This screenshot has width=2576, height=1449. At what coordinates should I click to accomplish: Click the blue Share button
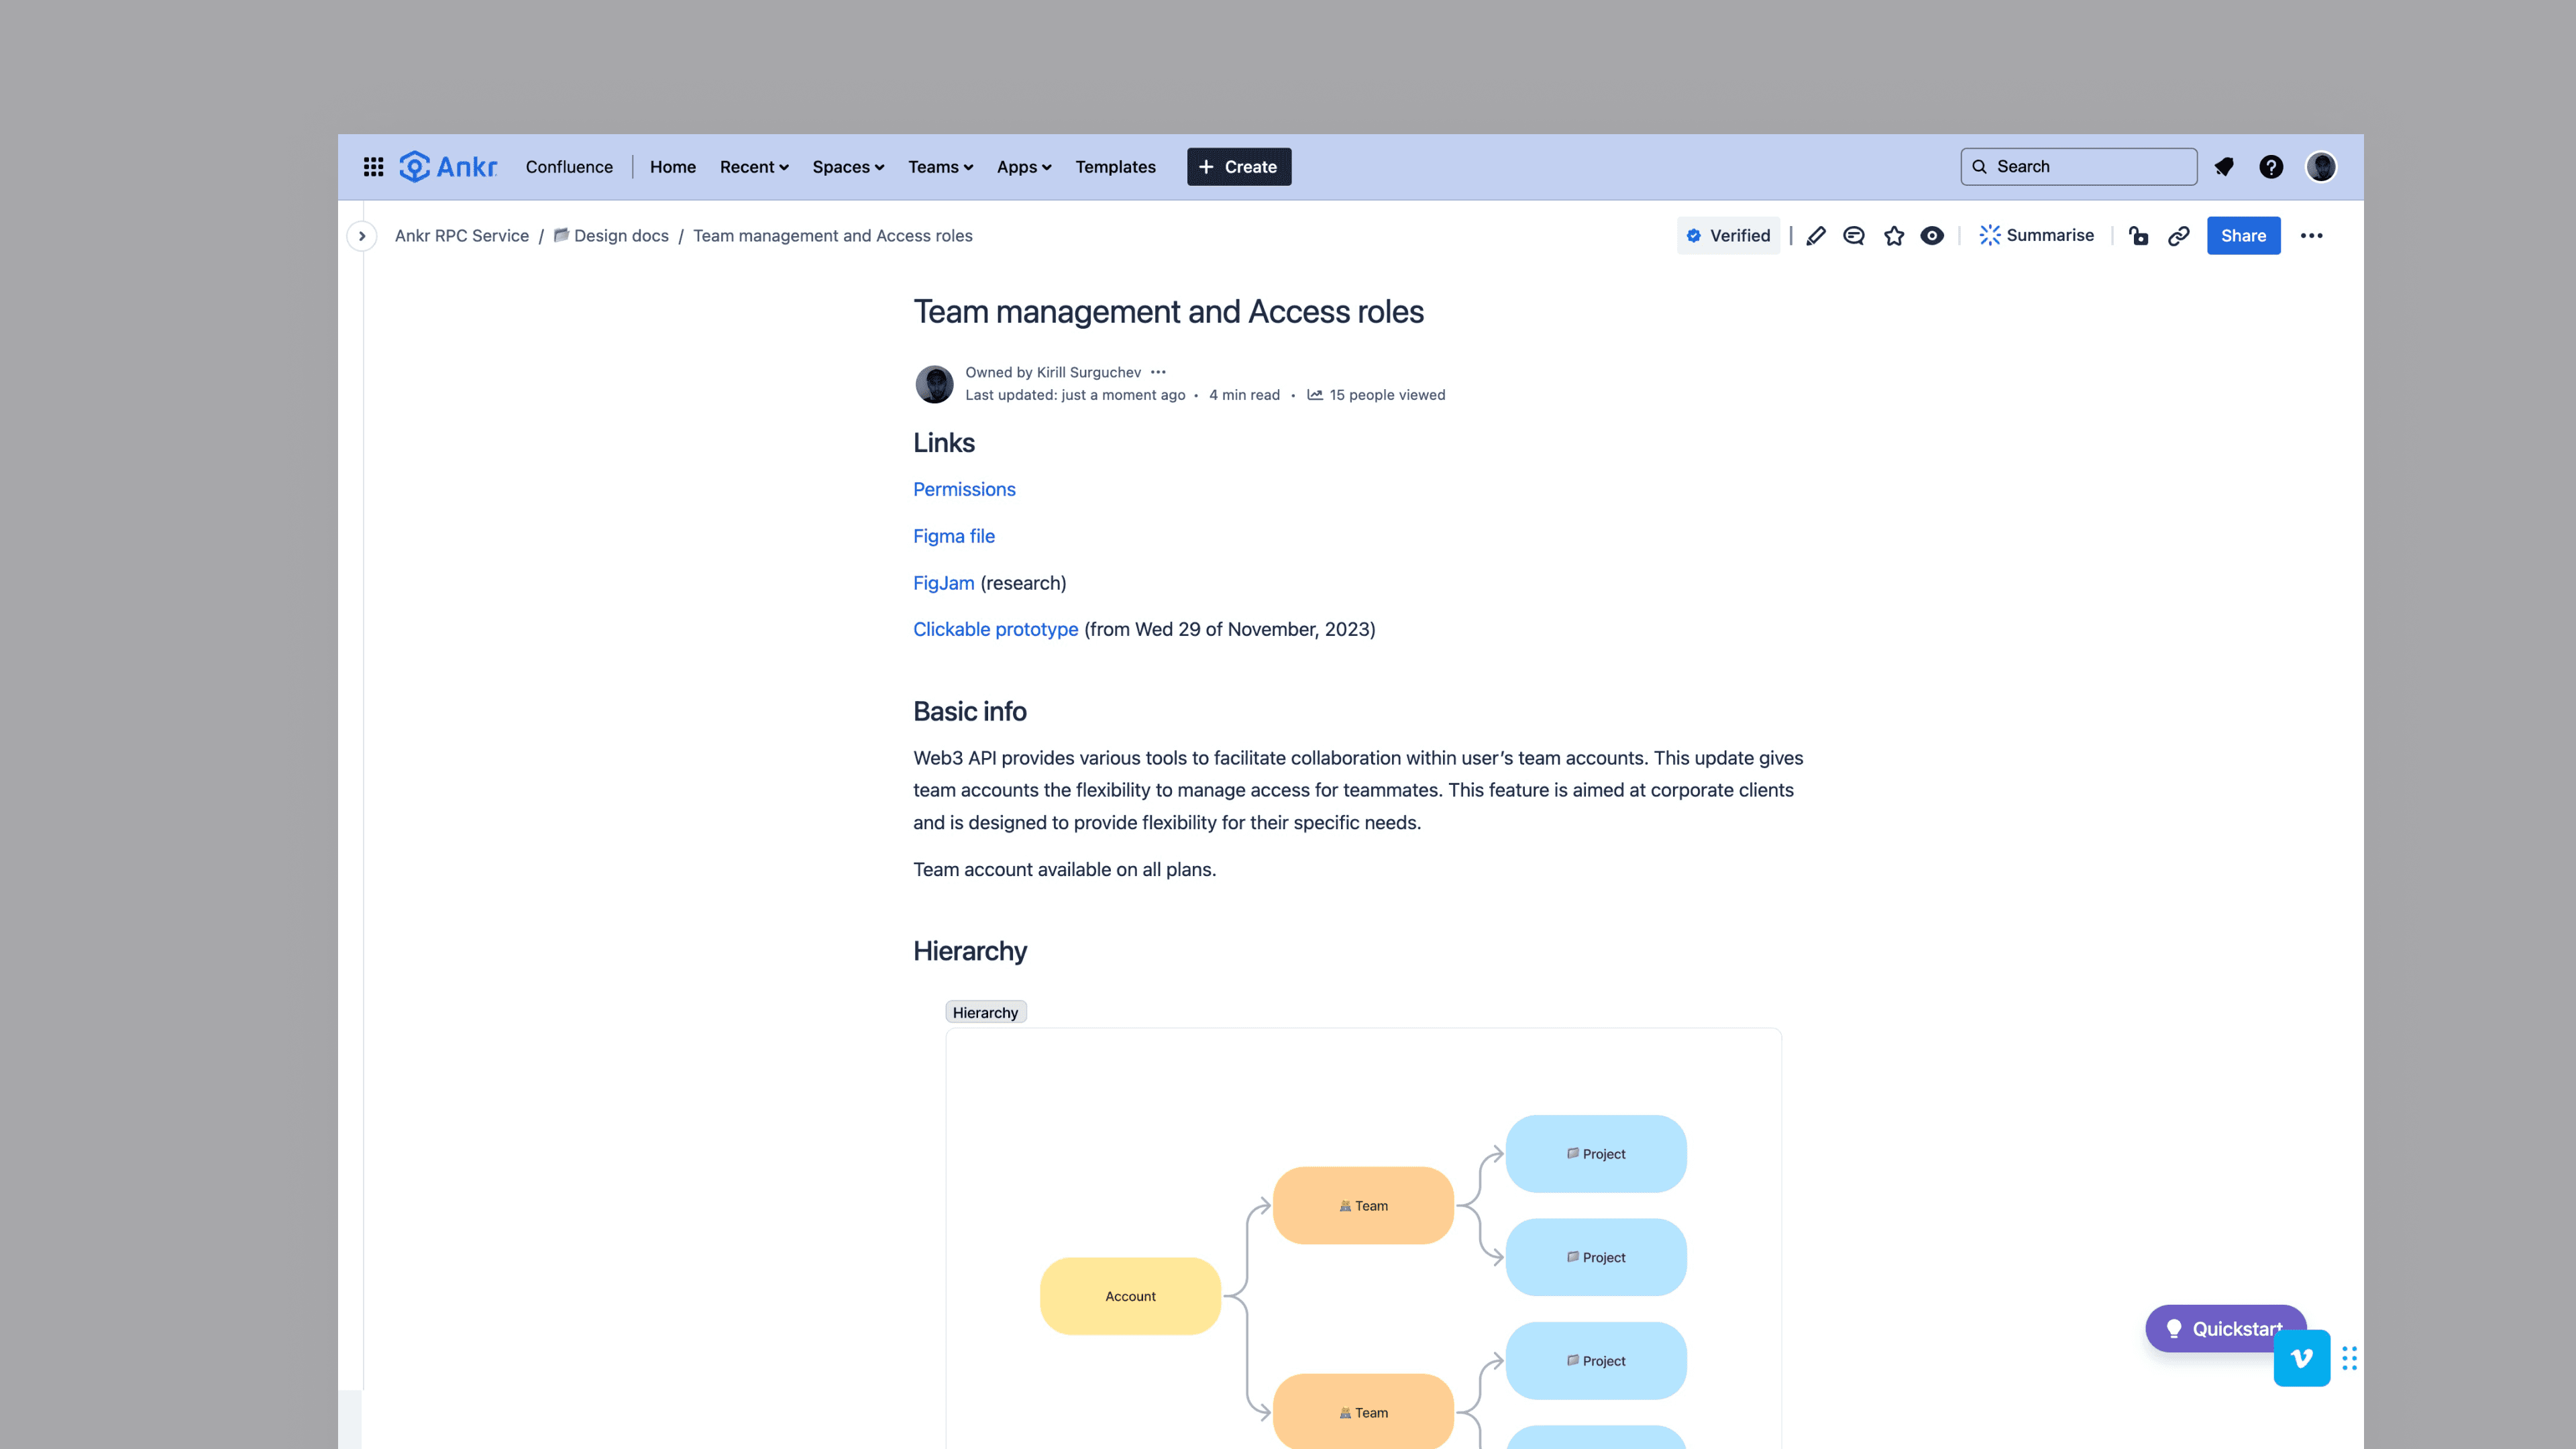2243,236
